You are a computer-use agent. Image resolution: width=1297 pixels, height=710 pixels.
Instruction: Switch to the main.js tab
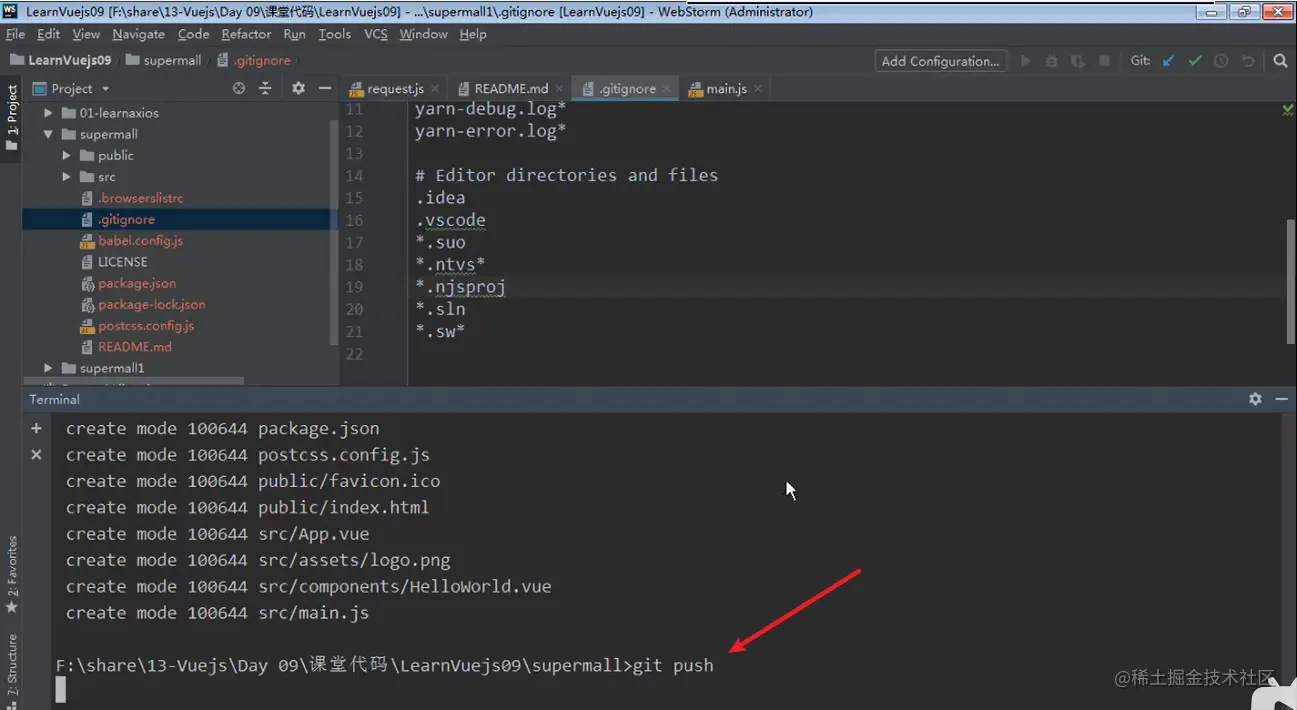pos(726,89)
